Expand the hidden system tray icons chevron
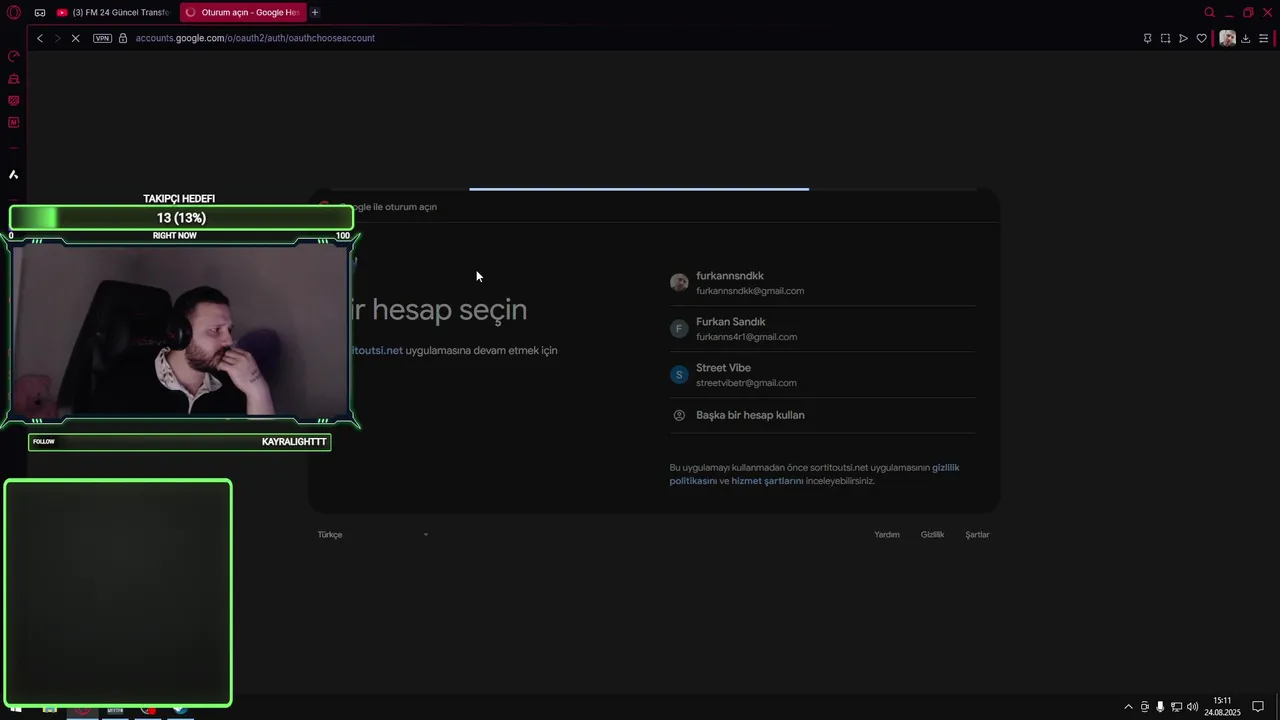Screen dimensions: 1280x720 coord(1129,707)
